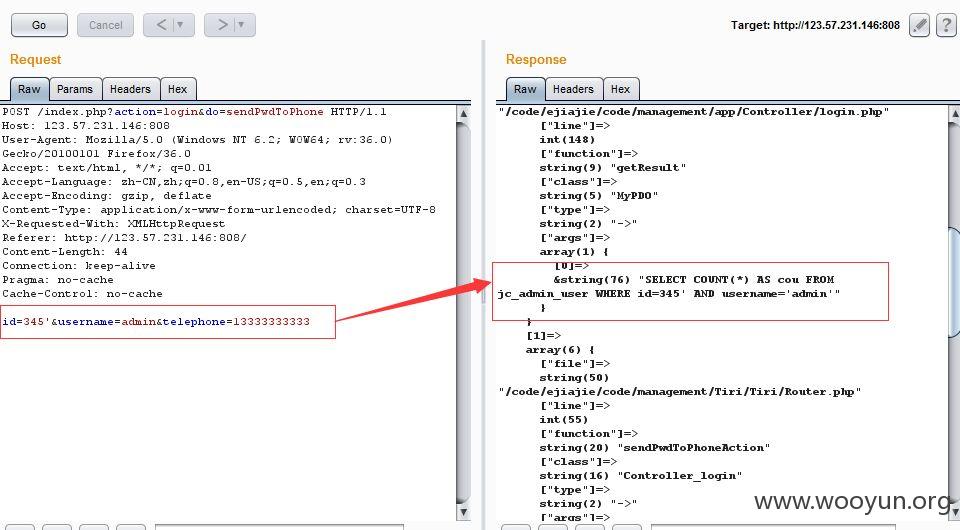Open the forward history dropdown arrow
Screen dimensions: 960x530
click(241, 25)
